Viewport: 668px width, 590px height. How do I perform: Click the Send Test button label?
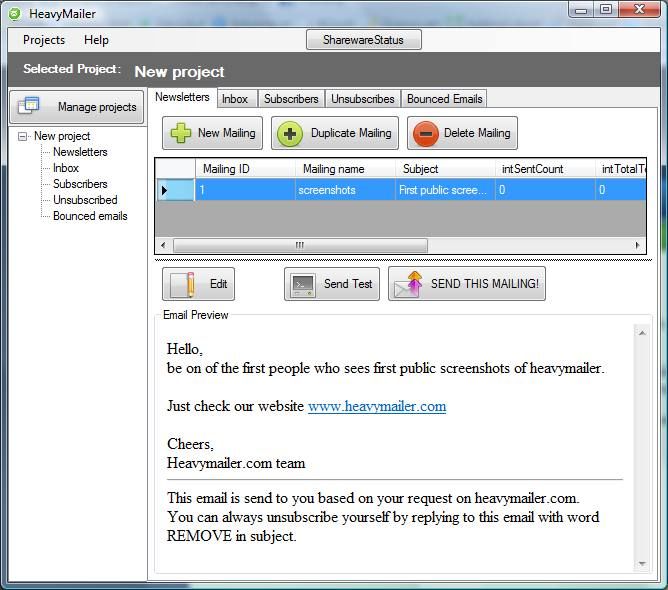(348, 284)
